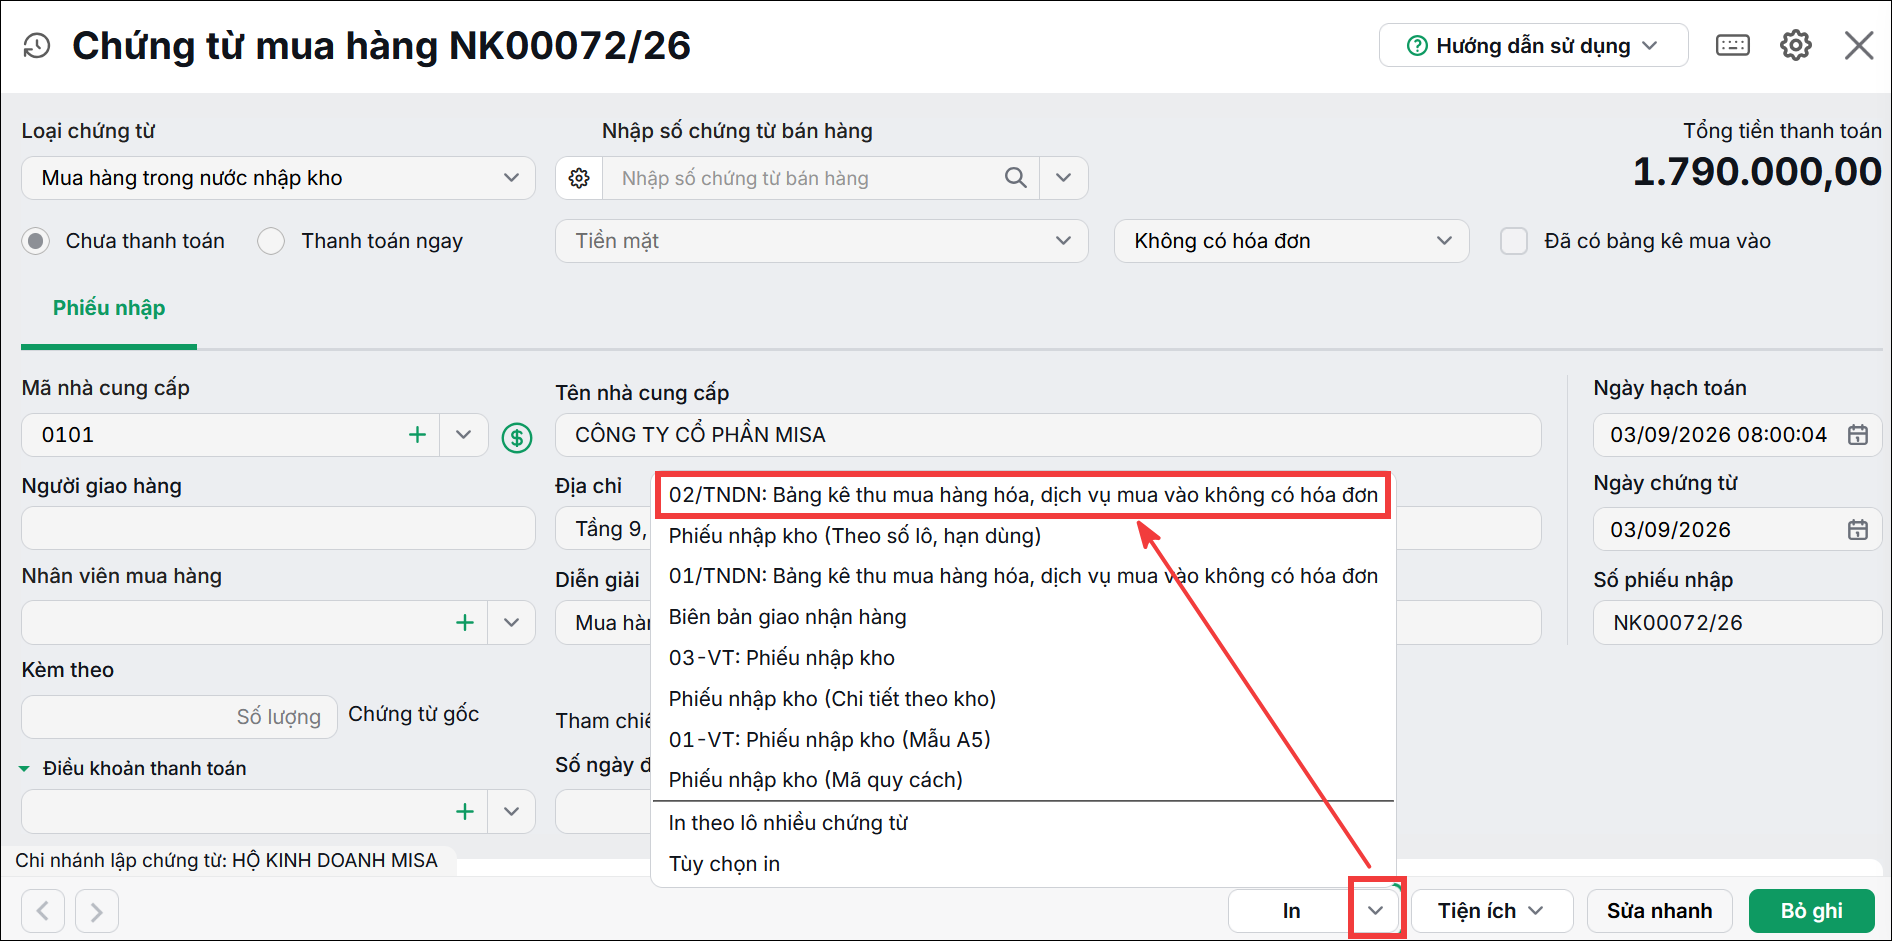Switch to Phiếu nhập tab

point(109,308)
